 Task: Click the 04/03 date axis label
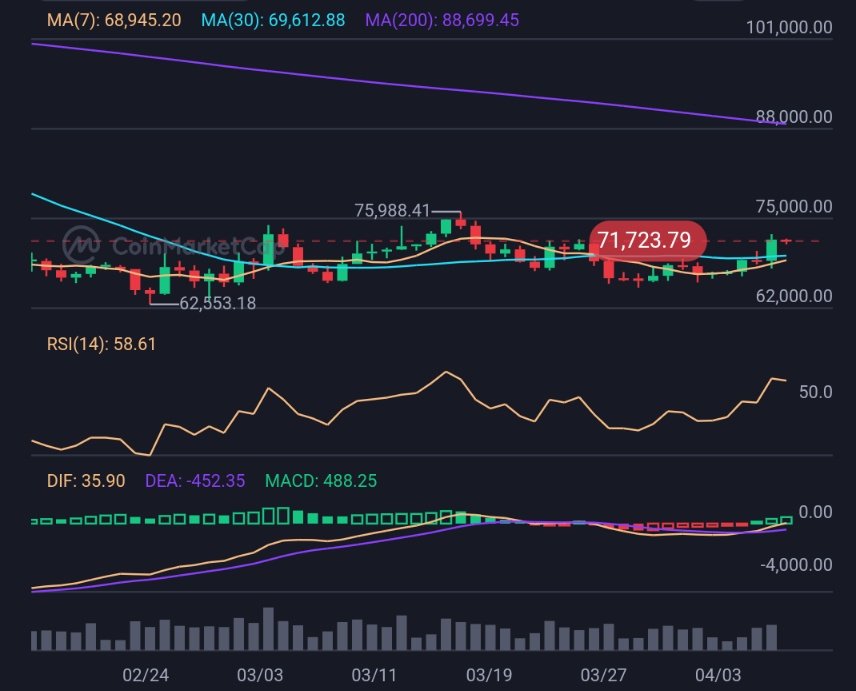(718, 675)
